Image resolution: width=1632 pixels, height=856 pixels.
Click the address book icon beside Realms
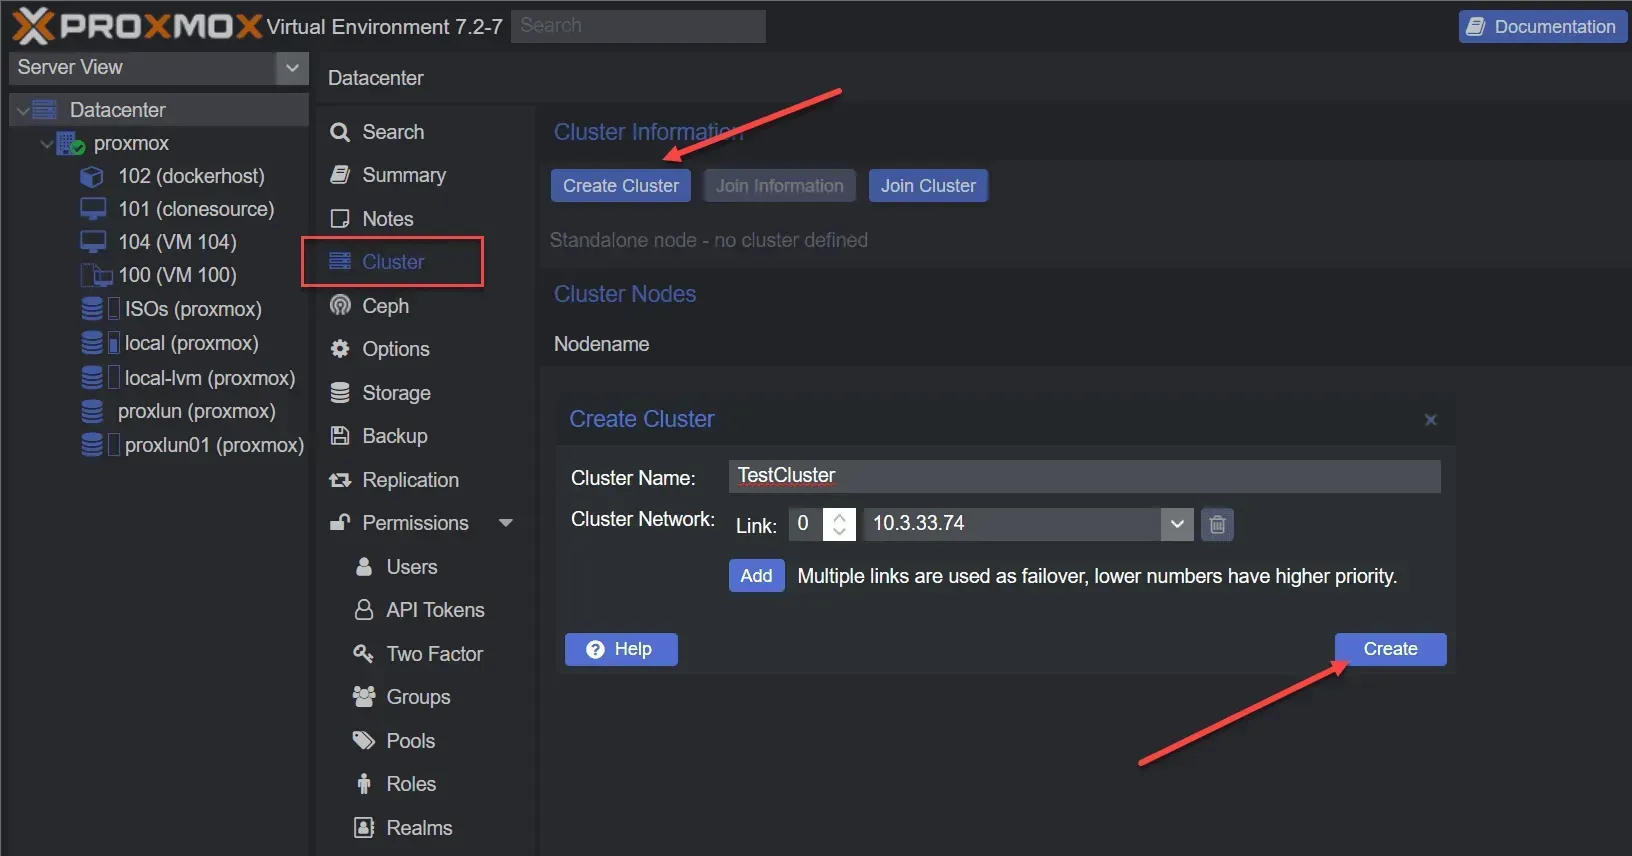pos(364,828)
